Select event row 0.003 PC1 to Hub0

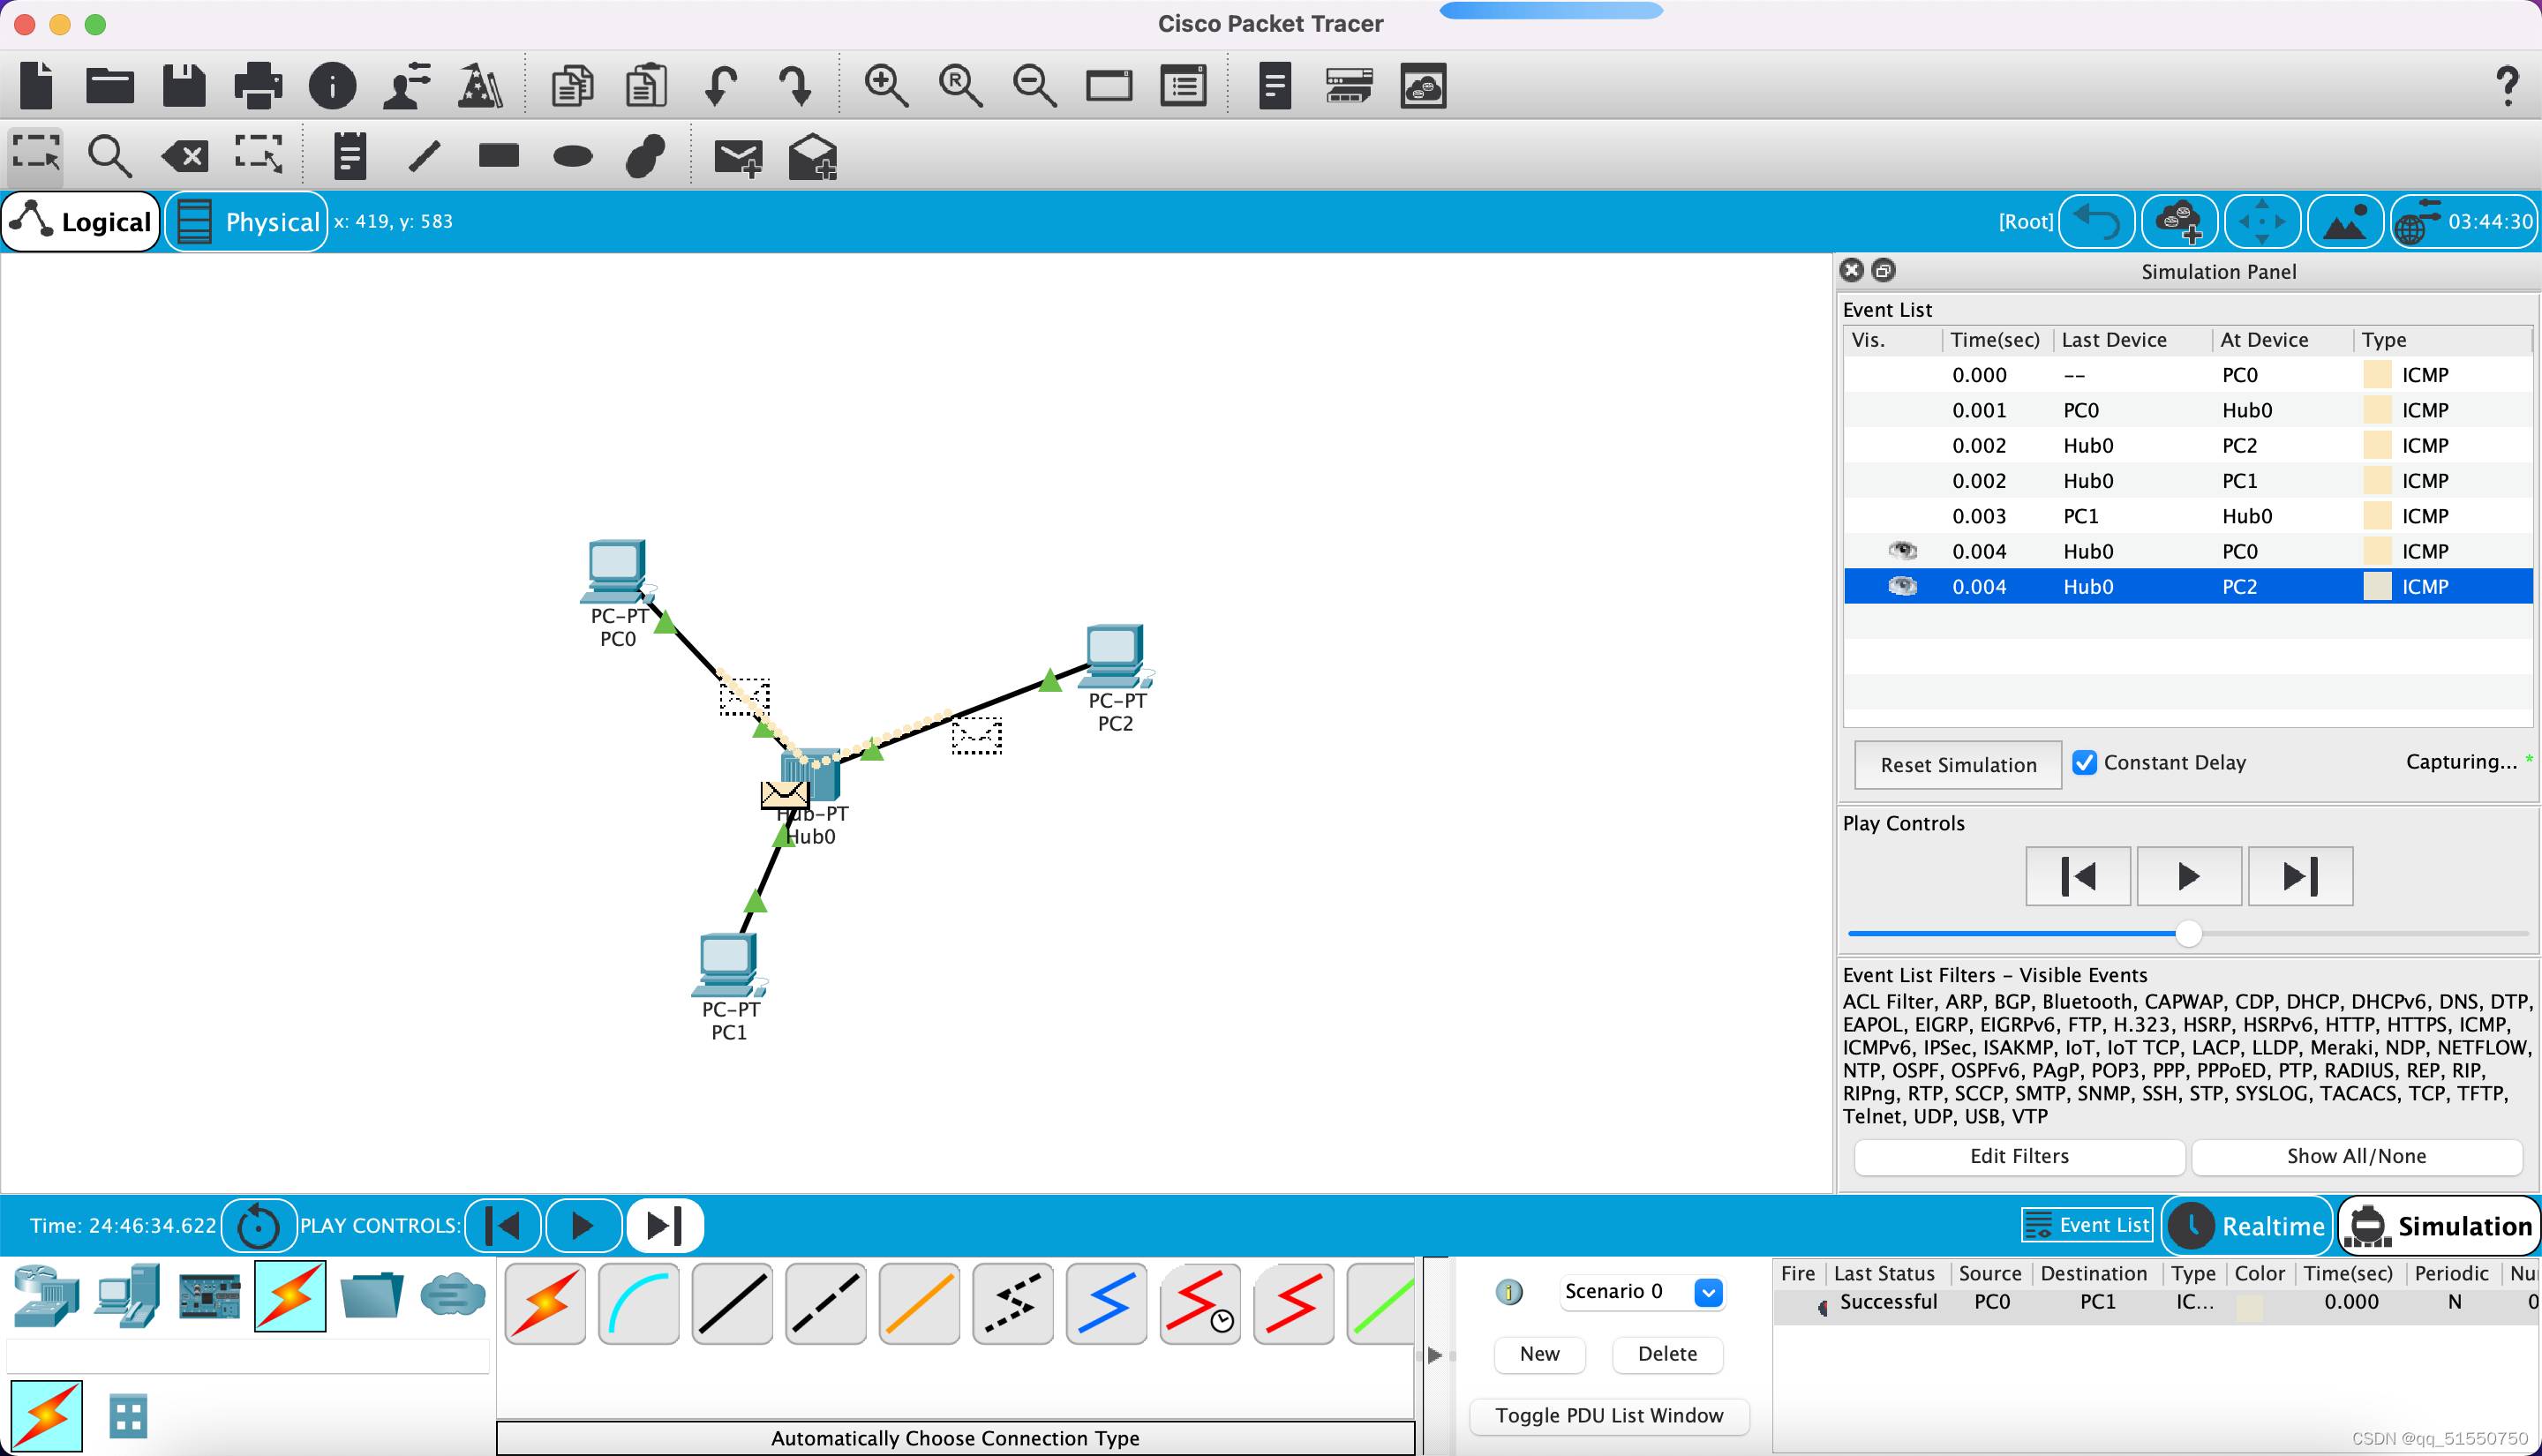(2188, 516)
